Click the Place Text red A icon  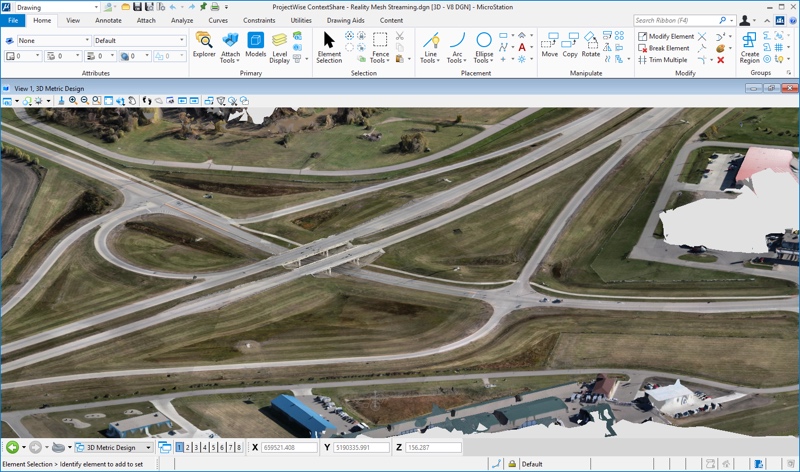click(x=522, y=47)
